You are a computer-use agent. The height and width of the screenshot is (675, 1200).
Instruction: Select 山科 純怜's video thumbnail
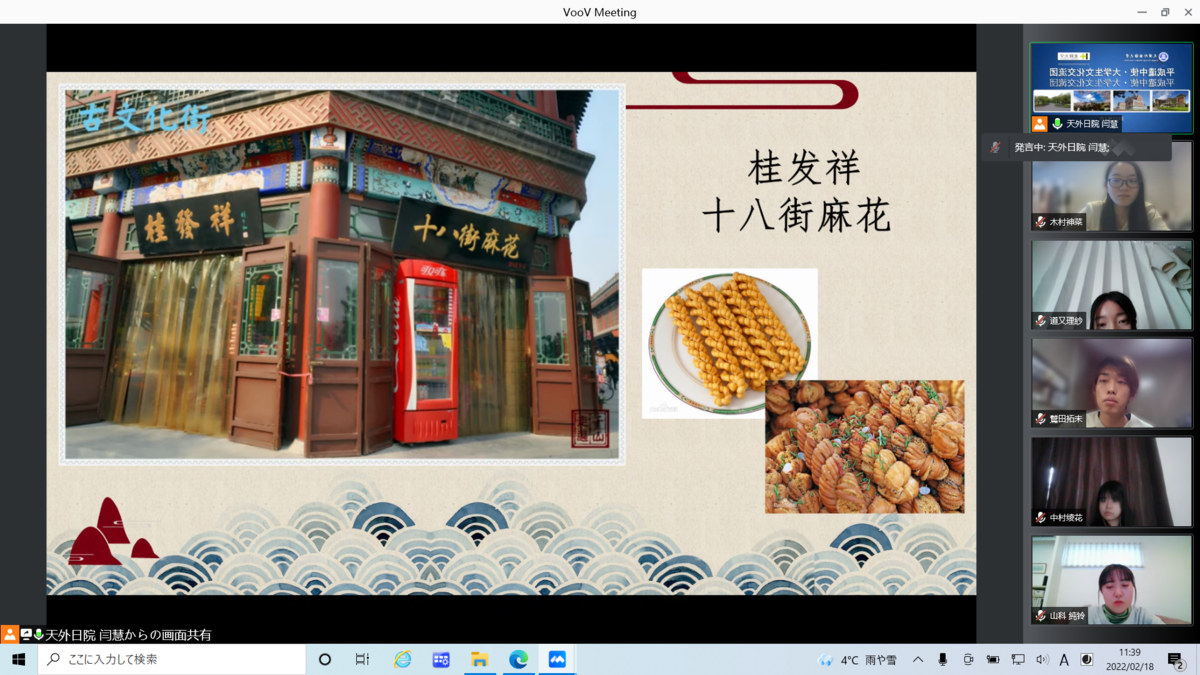[x=1111, y=580]
